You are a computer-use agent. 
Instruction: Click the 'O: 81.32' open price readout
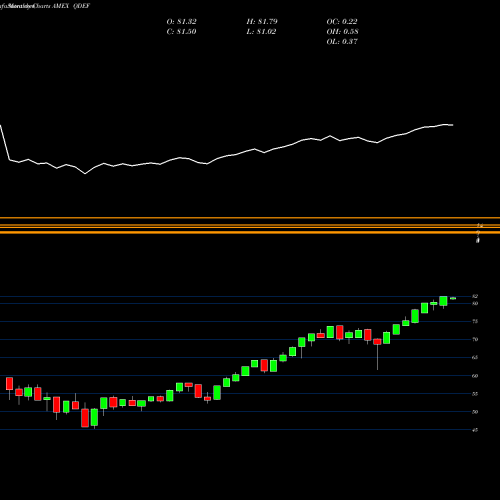181,22
